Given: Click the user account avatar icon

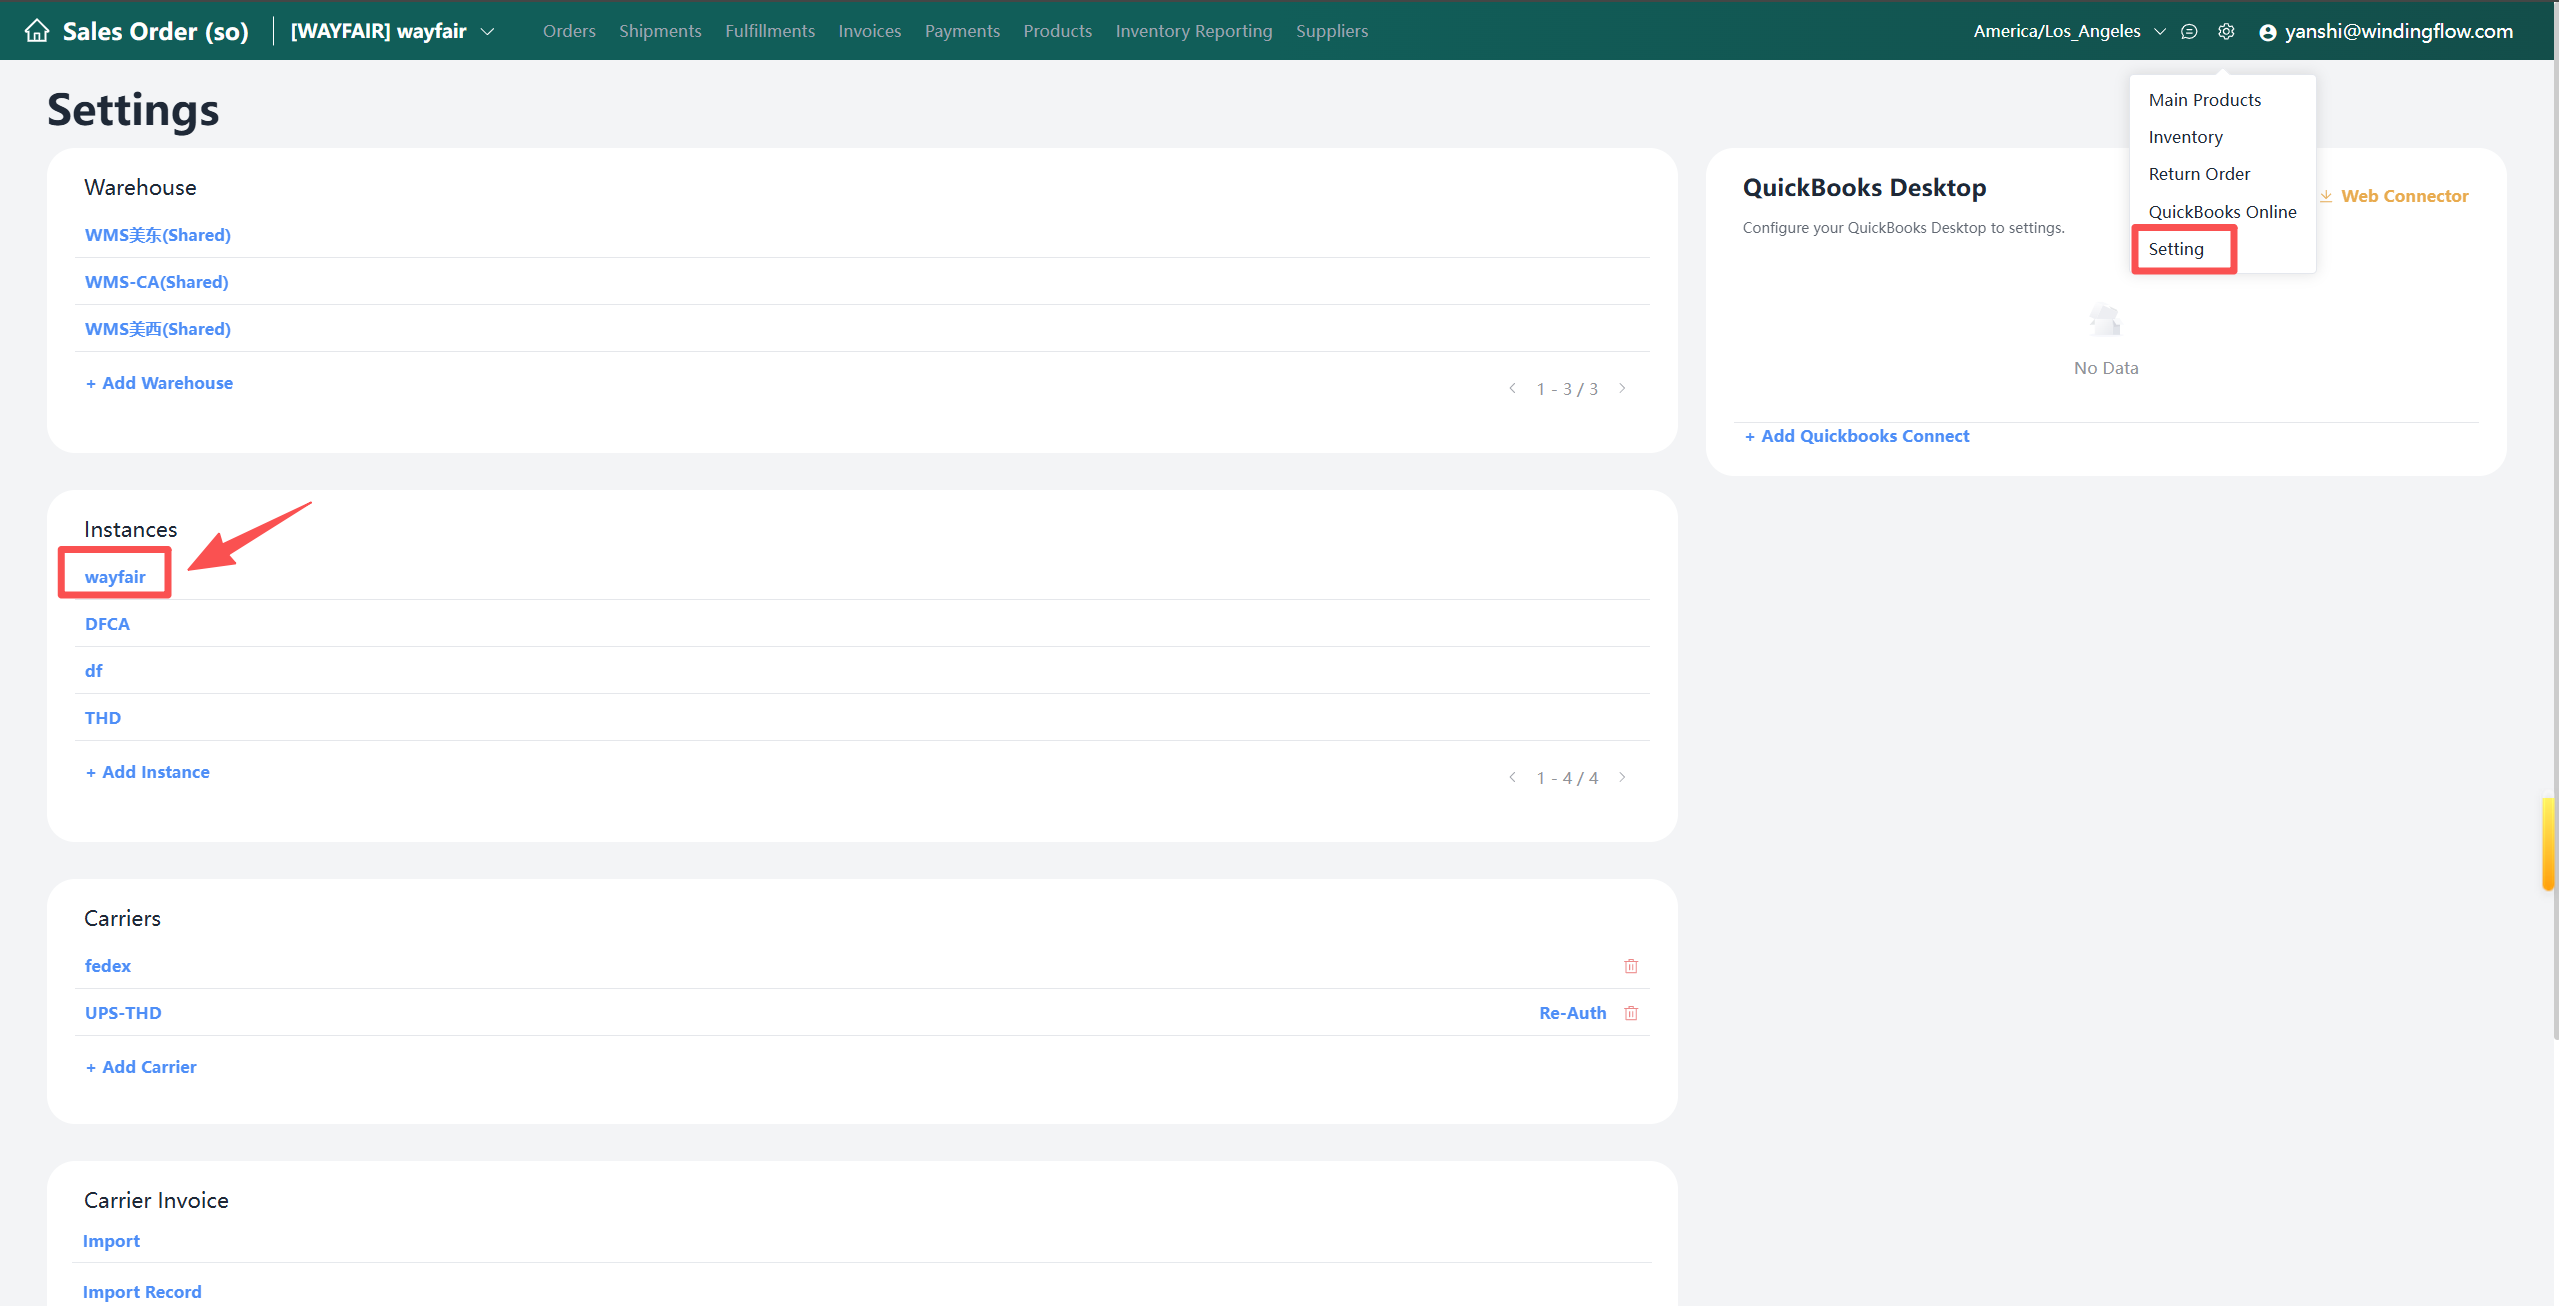Looking at the screenshot, I should pos(2268,32).
